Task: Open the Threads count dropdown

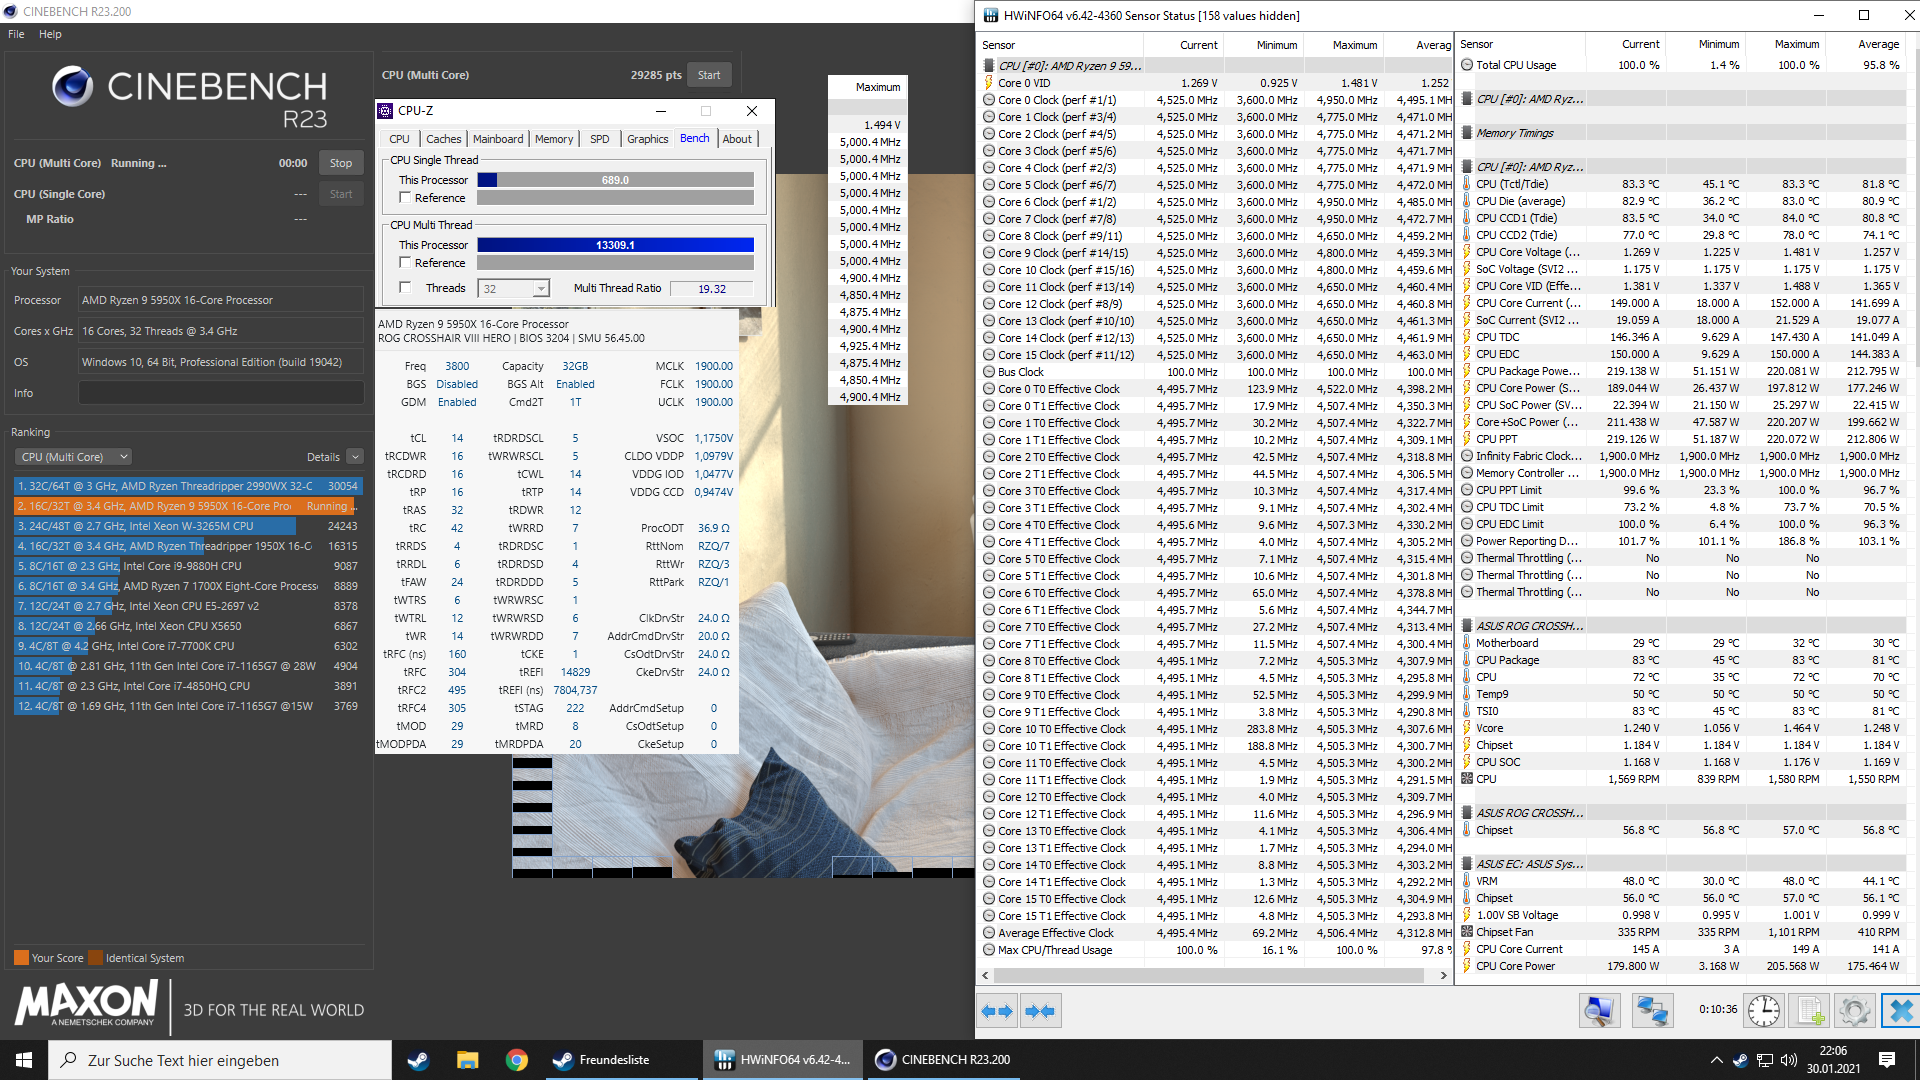Action: click(541, 289)
